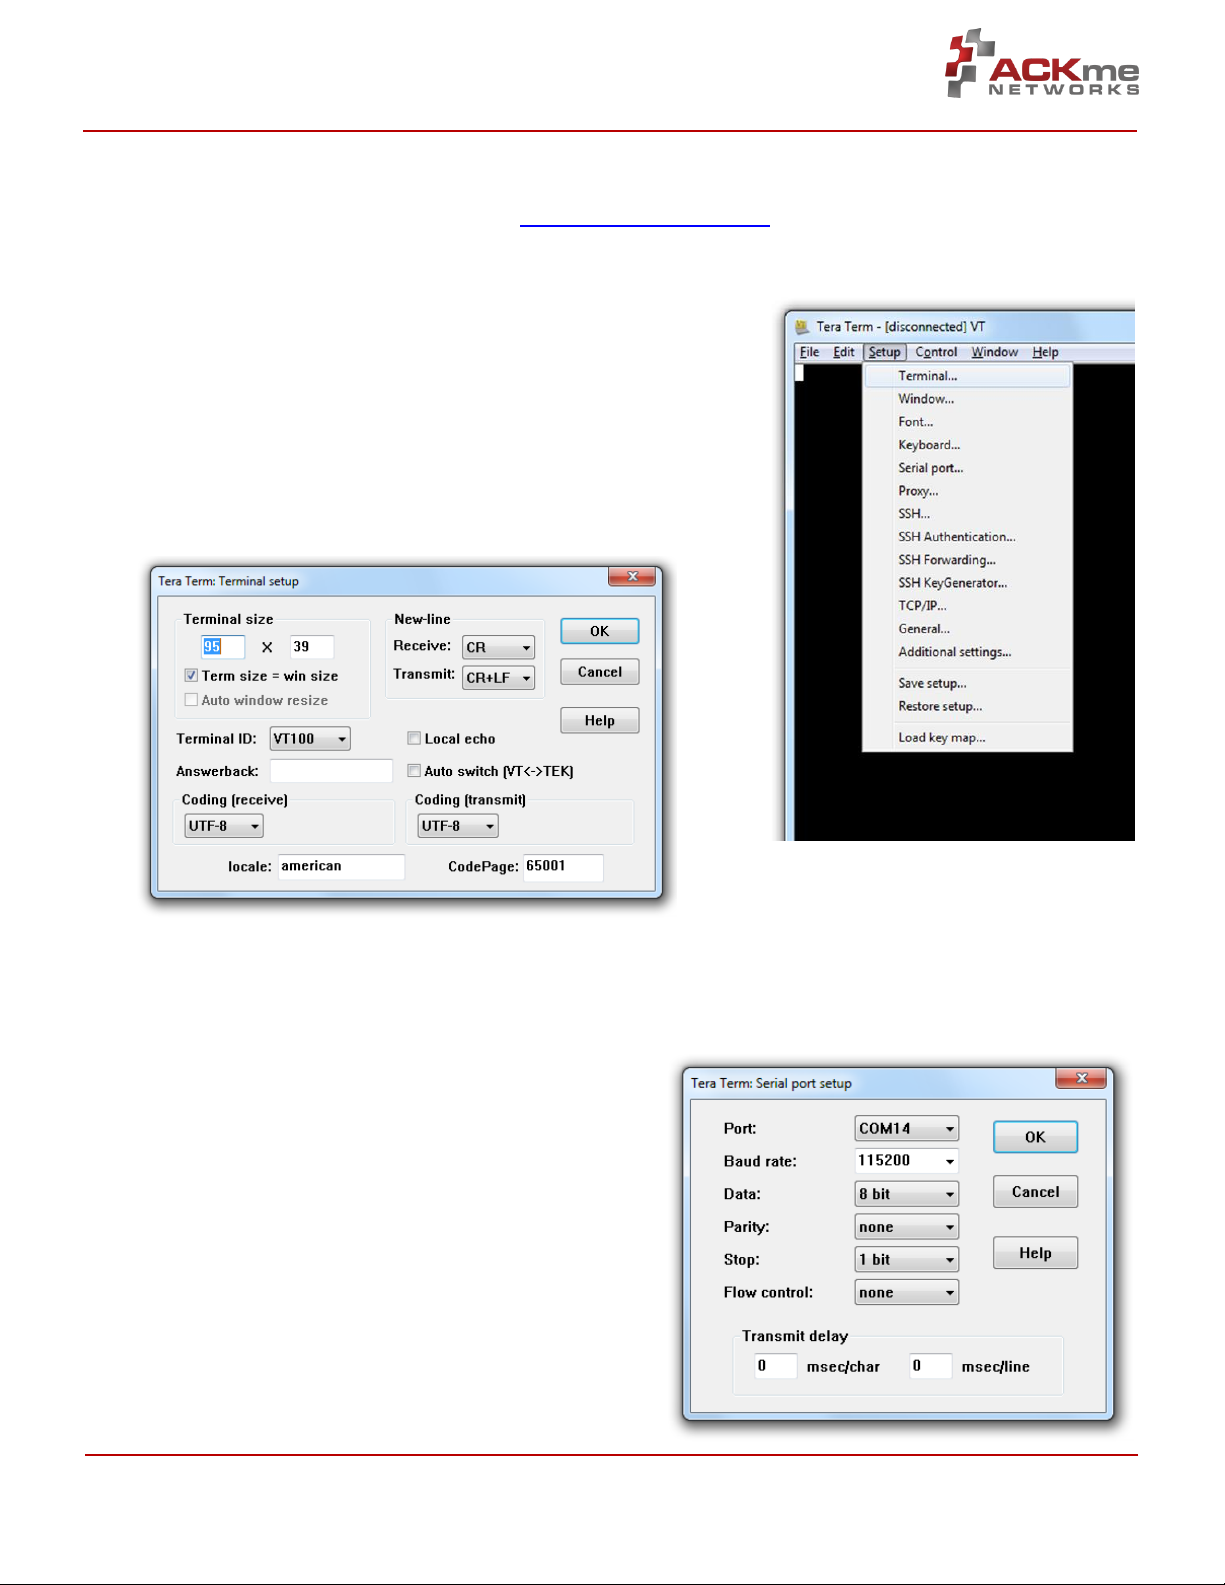The height and width of the screenshot is (1585, 1225).
Task: Open the Control menu in Tera Term
Action: point(936,352)
